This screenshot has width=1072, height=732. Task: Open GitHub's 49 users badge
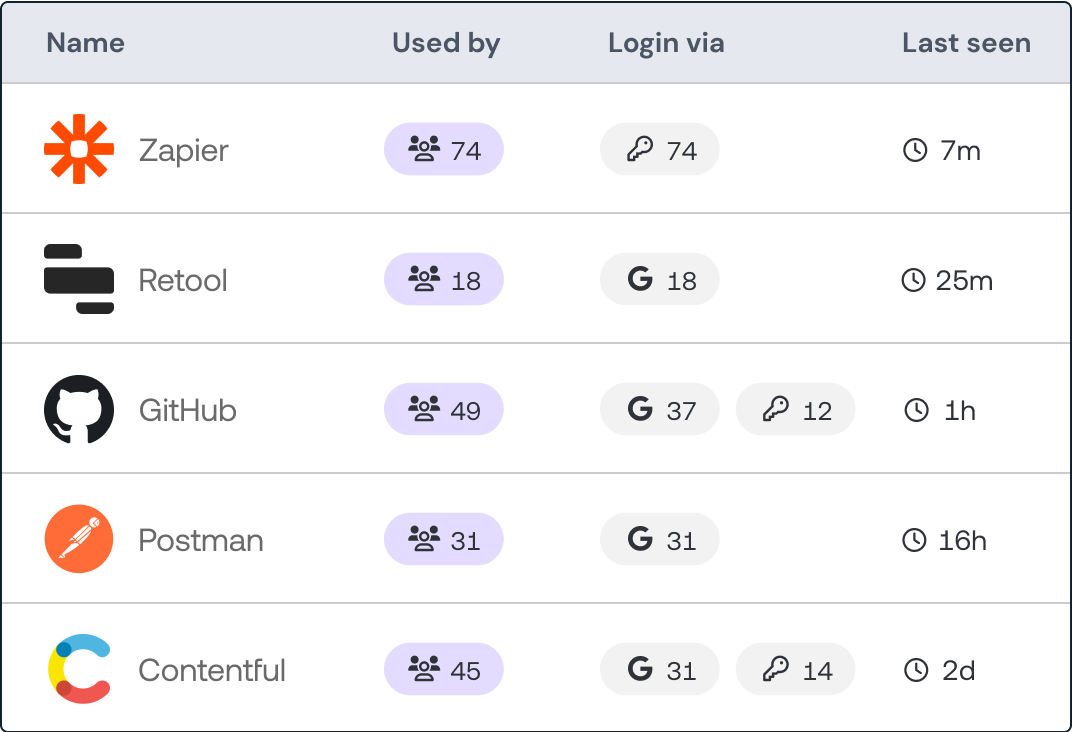pyautogui.click(x=444, y=410)
